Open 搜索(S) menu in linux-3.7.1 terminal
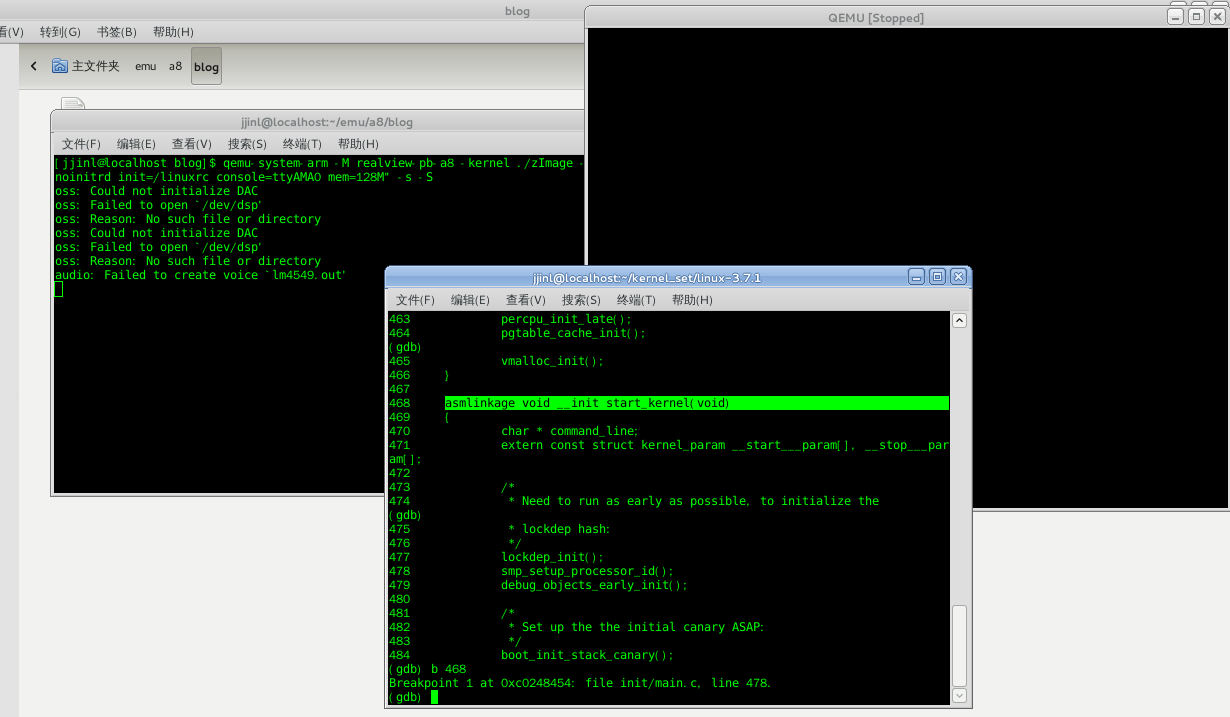 tap(581, 300)
